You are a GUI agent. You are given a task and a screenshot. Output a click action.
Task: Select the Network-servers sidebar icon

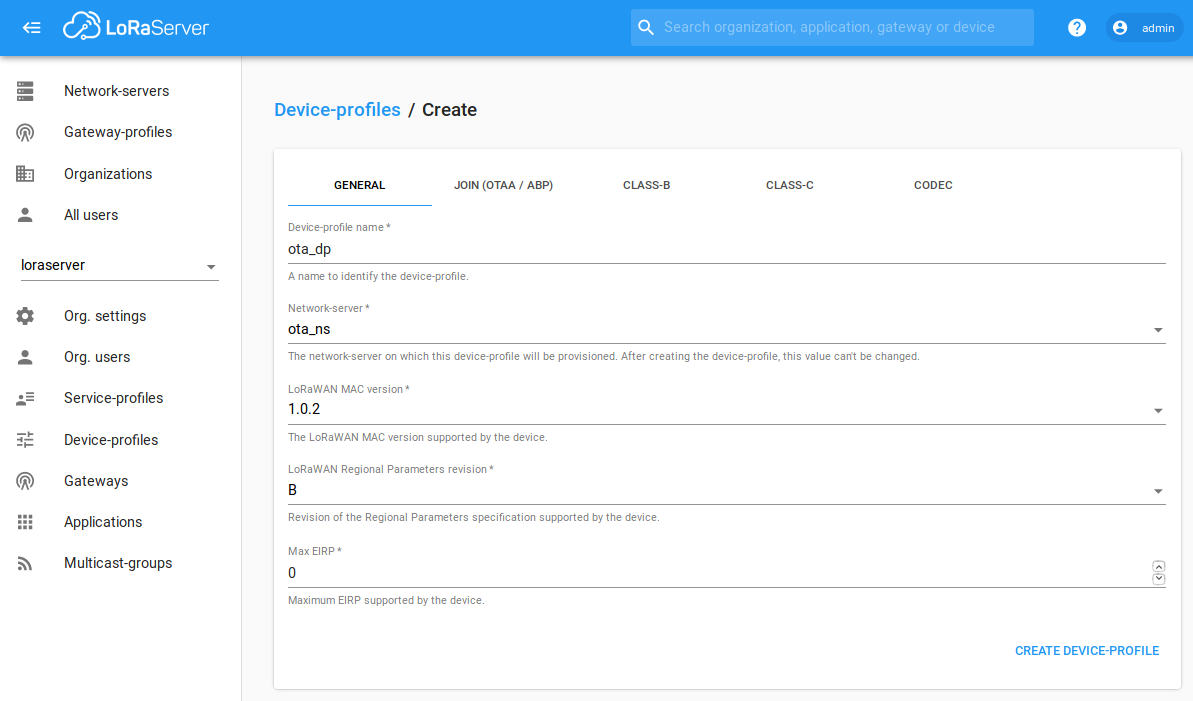click(25, 90)
